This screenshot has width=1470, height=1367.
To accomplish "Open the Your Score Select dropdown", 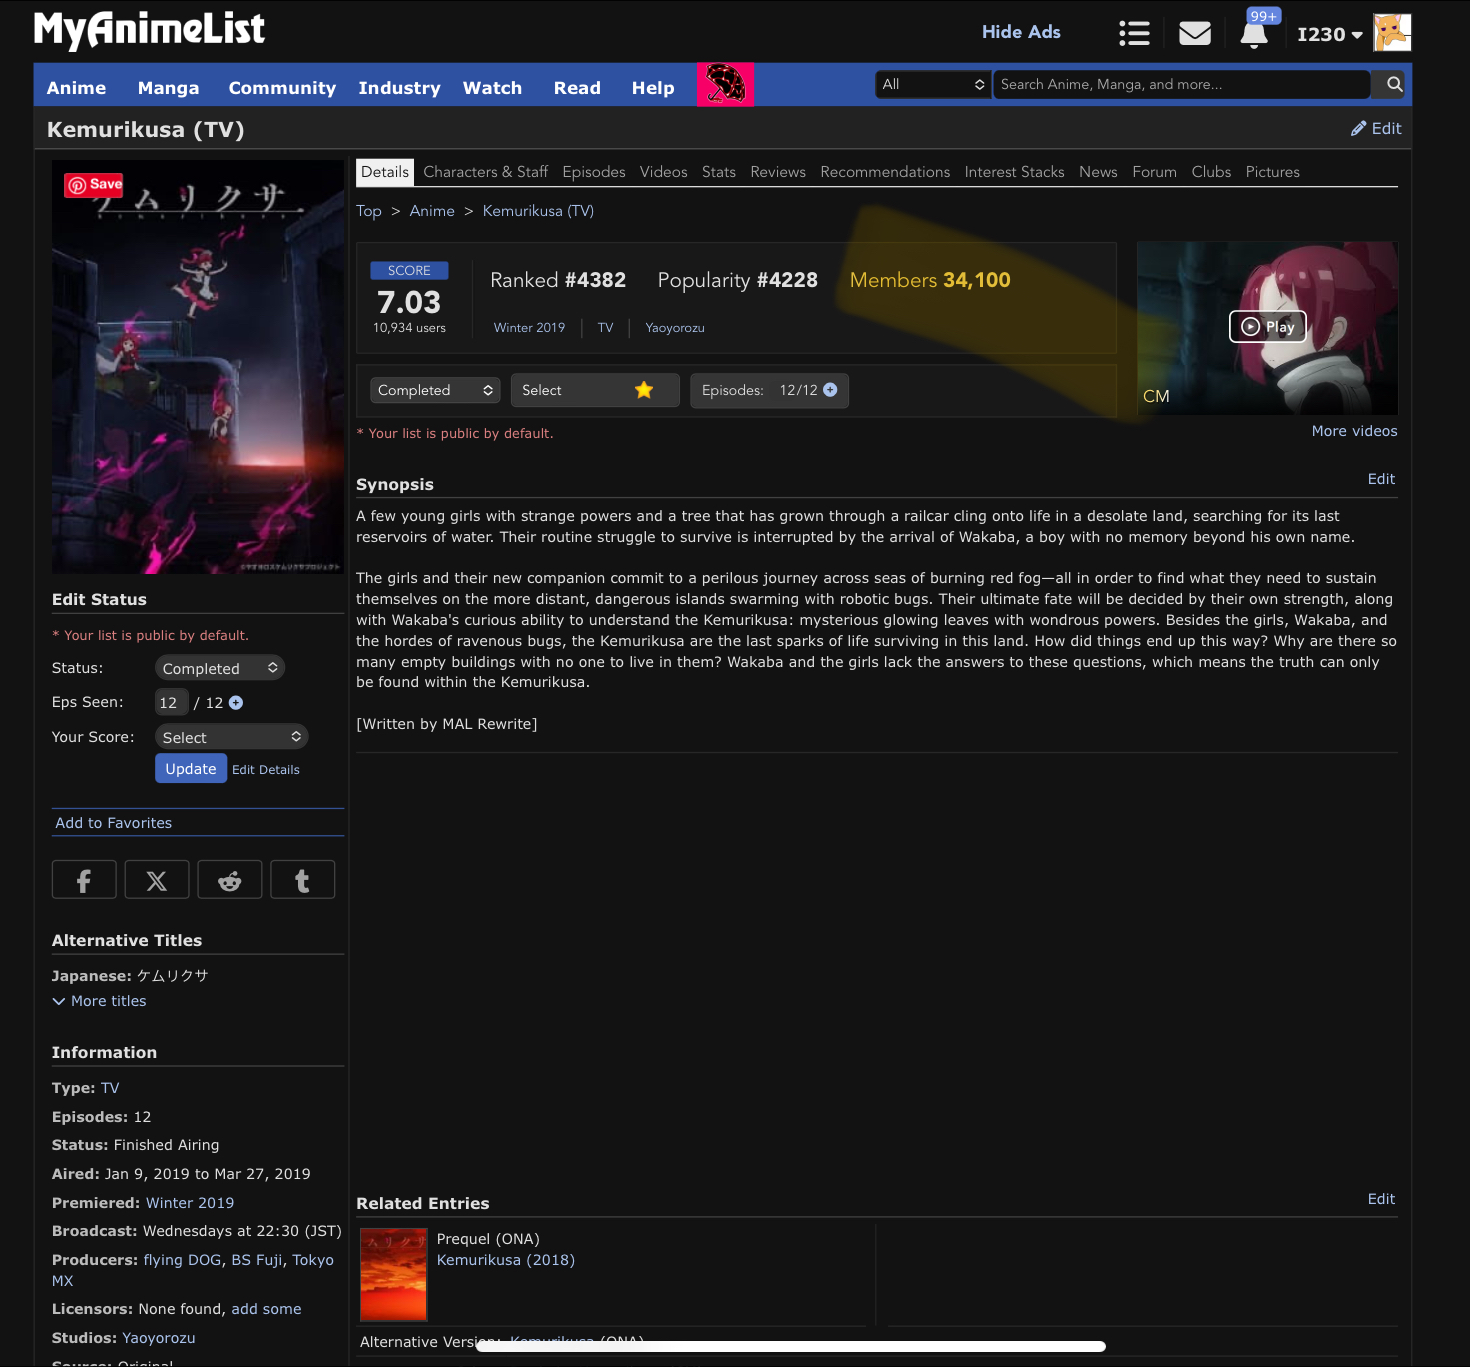I will coord(231,737).
